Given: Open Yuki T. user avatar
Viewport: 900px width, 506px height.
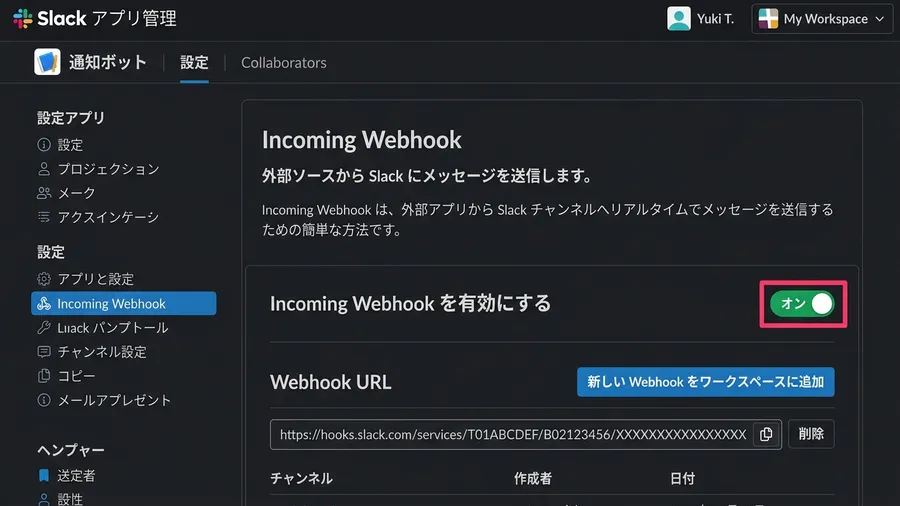Looking at the screenshot, I should tap(678, 18).
